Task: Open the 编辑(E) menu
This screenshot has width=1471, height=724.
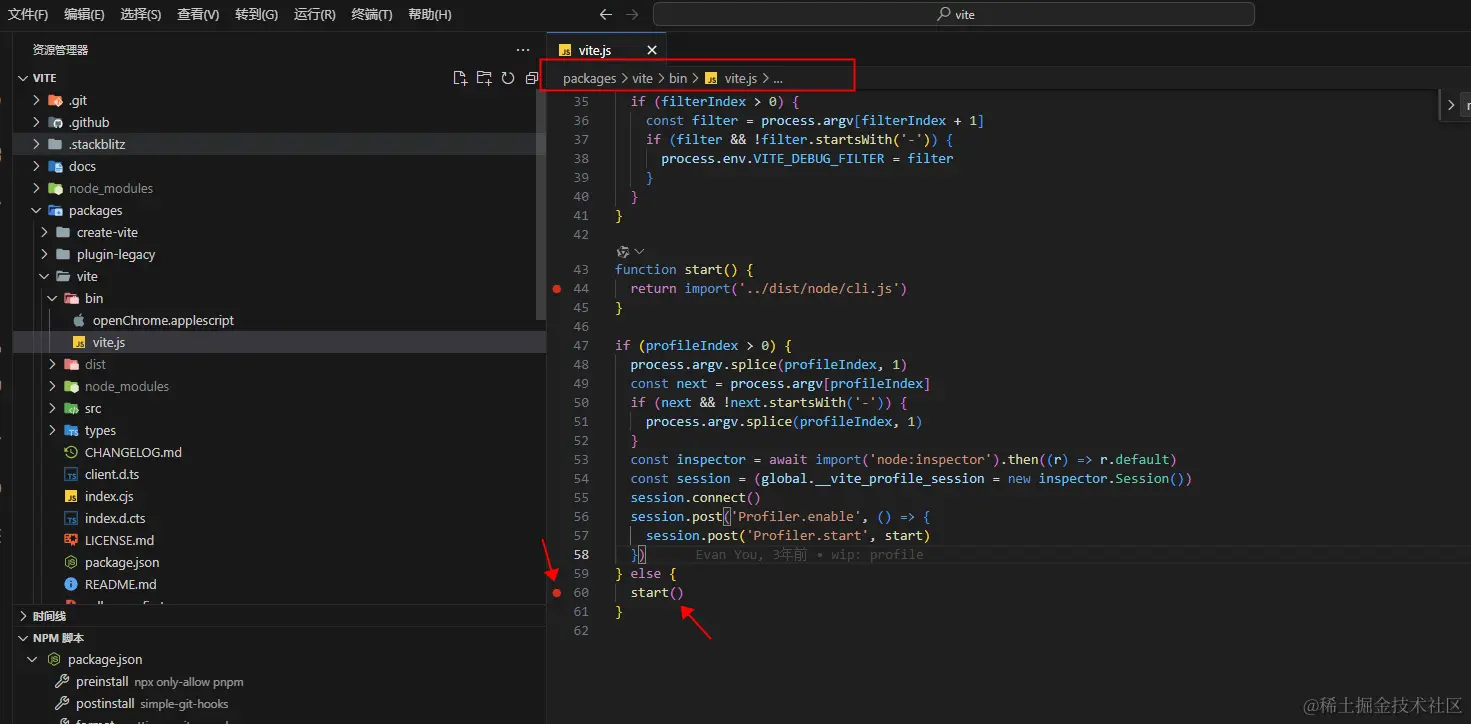Action: click(84, 15)
